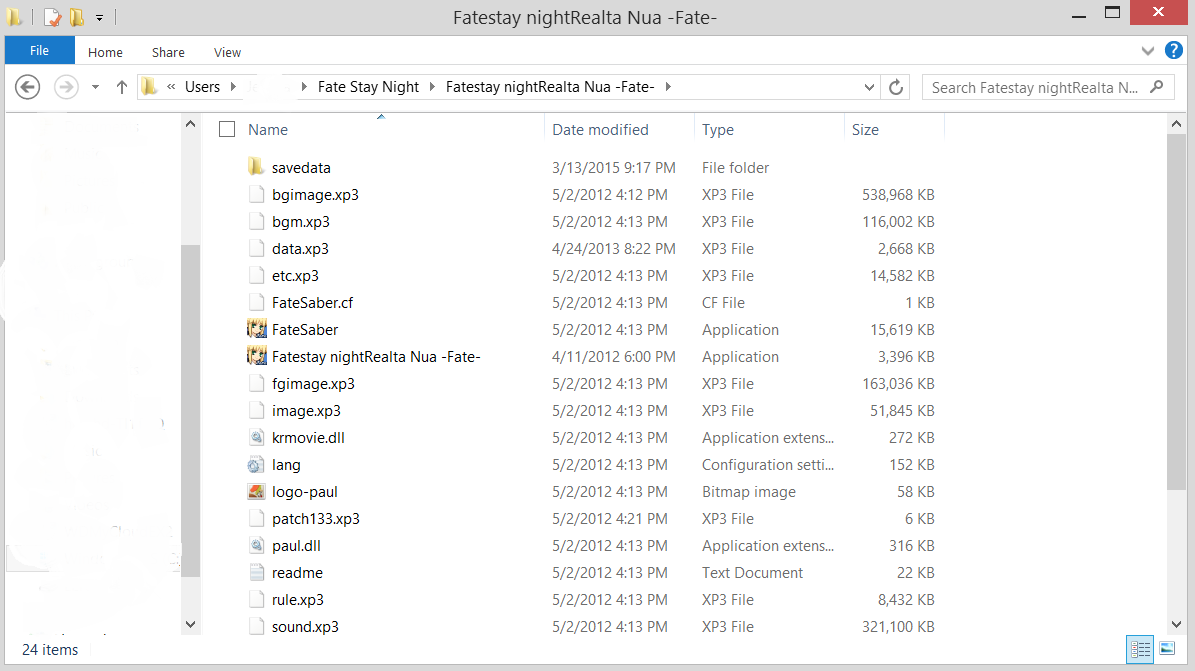Open Quick Access Toolbar customize dropdown
1195x671 pixels.
[99, 17]
